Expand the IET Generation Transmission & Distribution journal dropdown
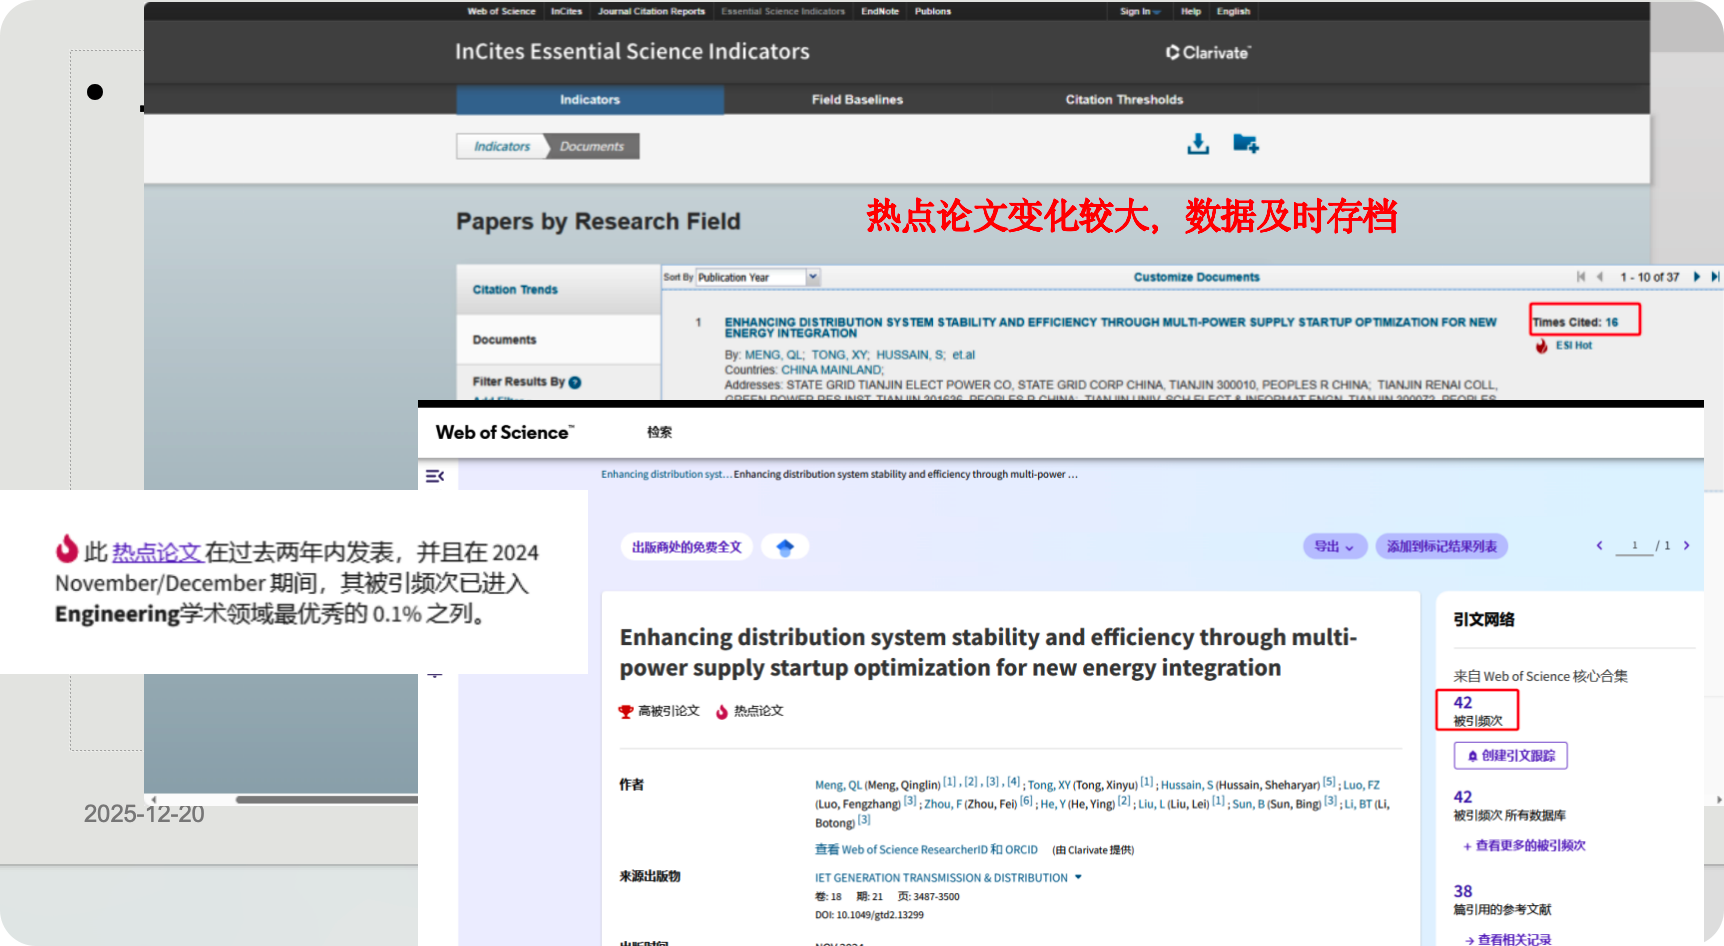 [1078, 878]
